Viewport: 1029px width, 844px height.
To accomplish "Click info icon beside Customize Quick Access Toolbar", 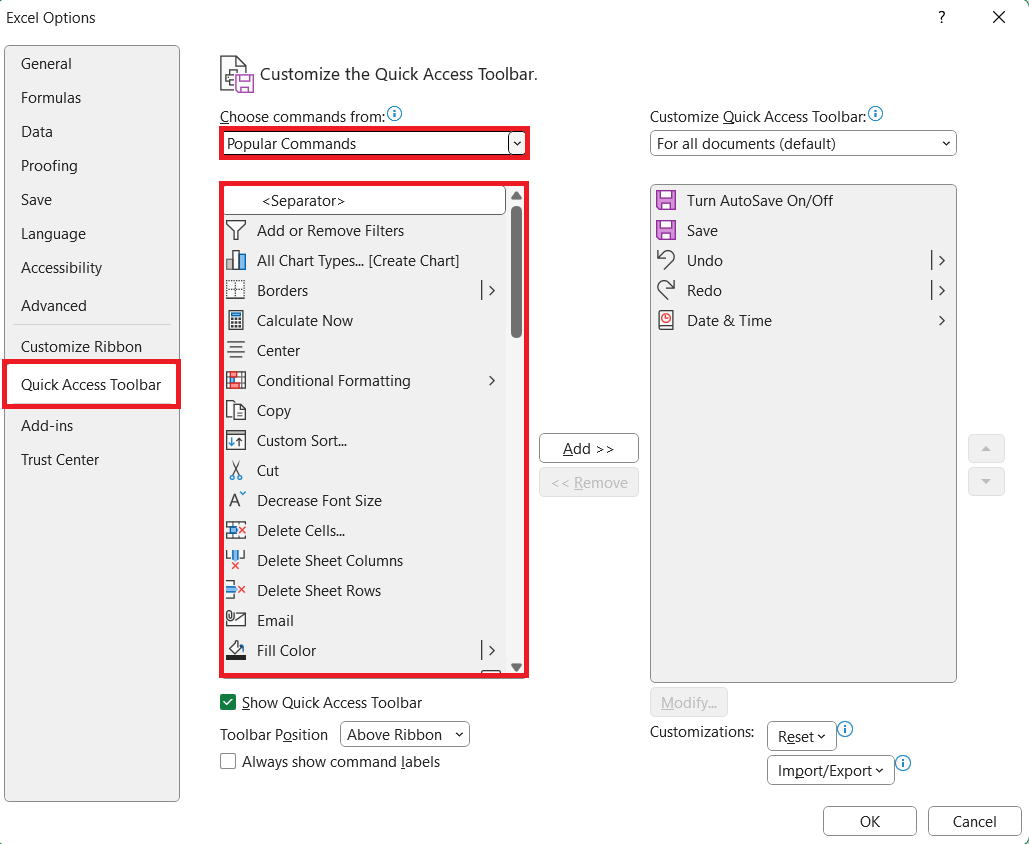I will pyautogui.click(x=875, y=114).
